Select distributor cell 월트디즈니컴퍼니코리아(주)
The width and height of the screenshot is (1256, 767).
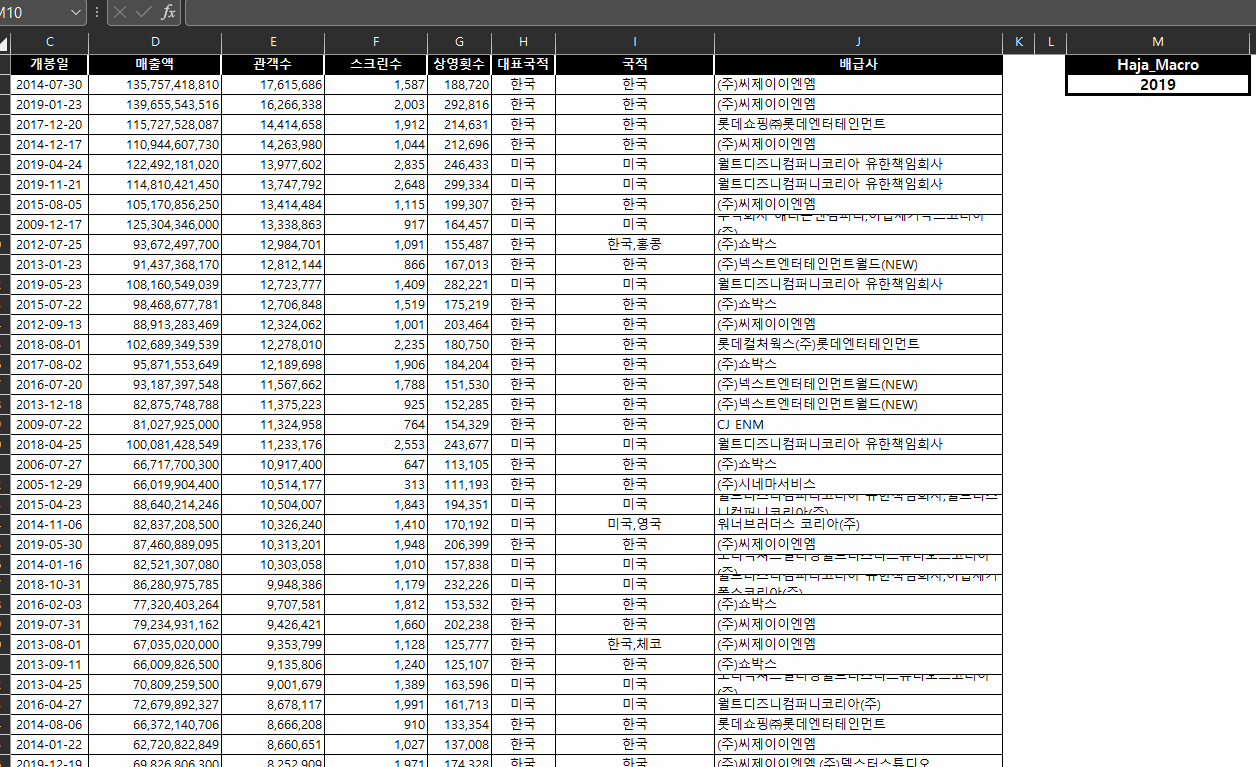point(858,704)
